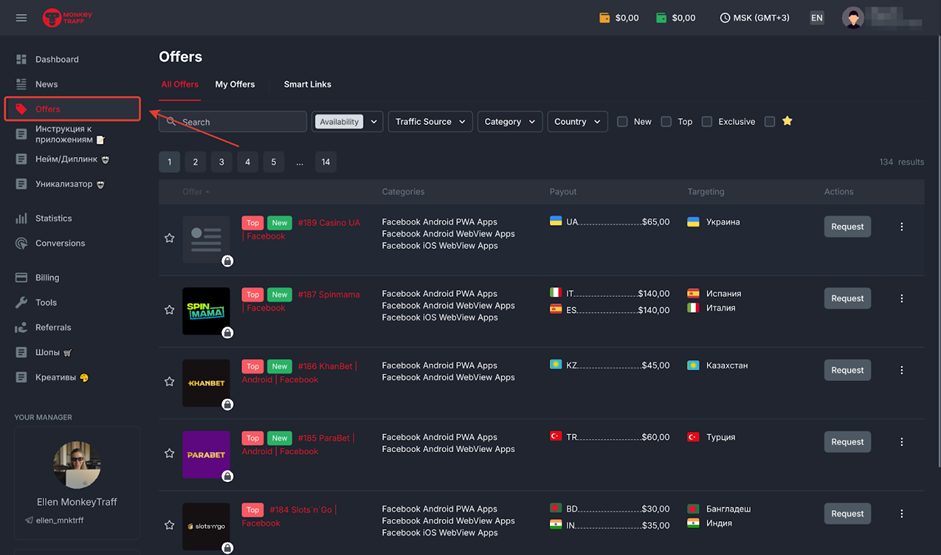The image size is (941, 555).
Task: Click the Billing card icon
Action: (x=22, y=278)
